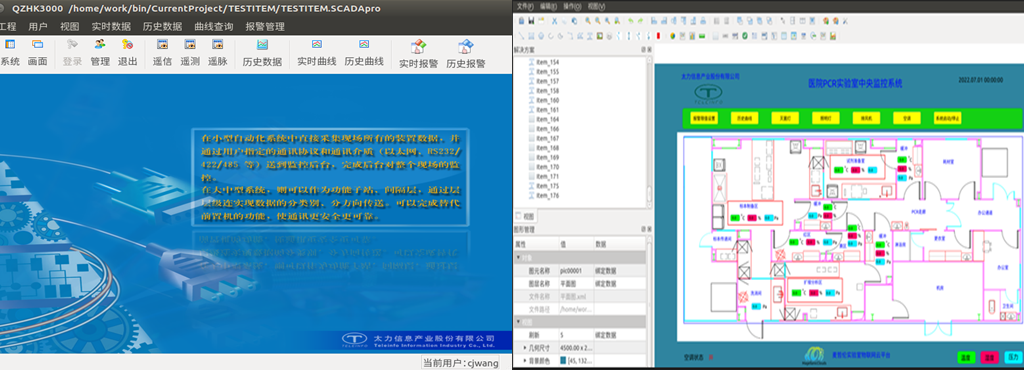This screenshot has width=1024, height=370.
Task: Click the green check circle icon in the editor toolbar
Action: point(744,36)
